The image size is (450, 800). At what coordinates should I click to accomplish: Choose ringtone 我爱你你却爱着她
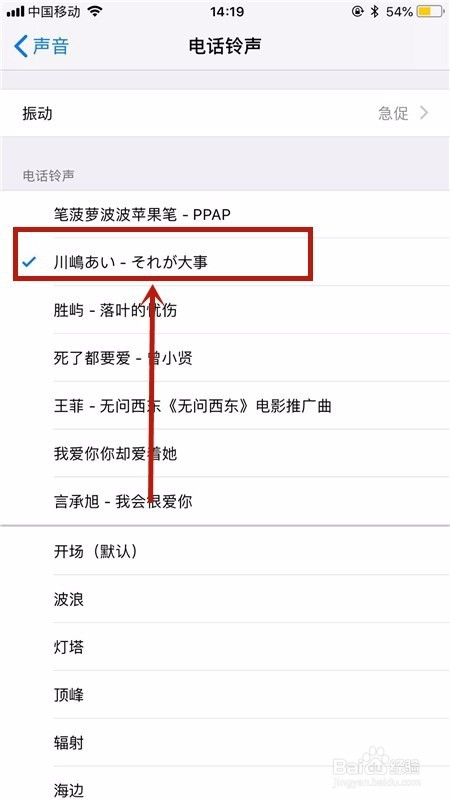(x=225, y=453)
